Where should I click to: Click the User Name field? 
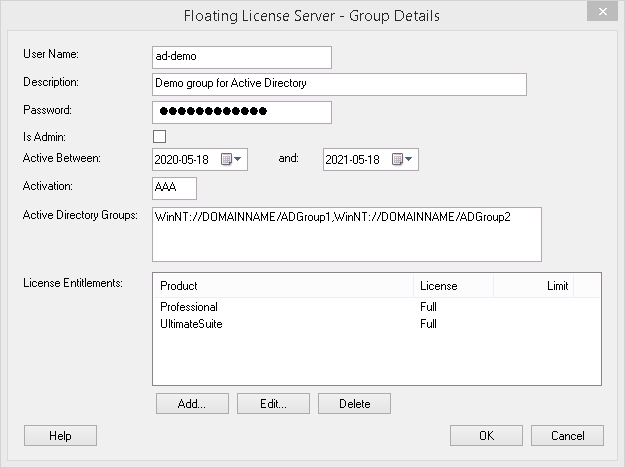click(240, 57)
